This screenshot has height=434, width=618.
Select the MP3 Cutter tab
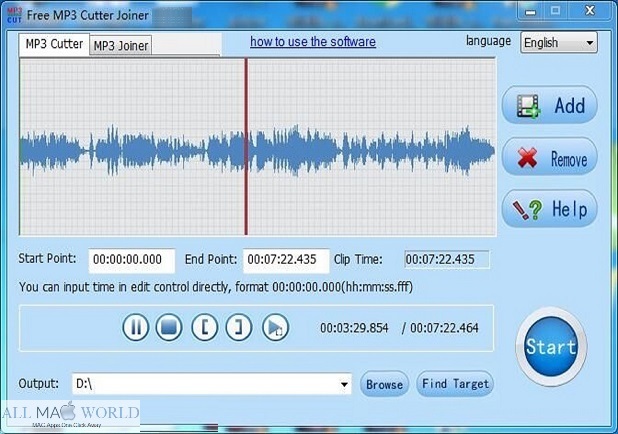54,44
